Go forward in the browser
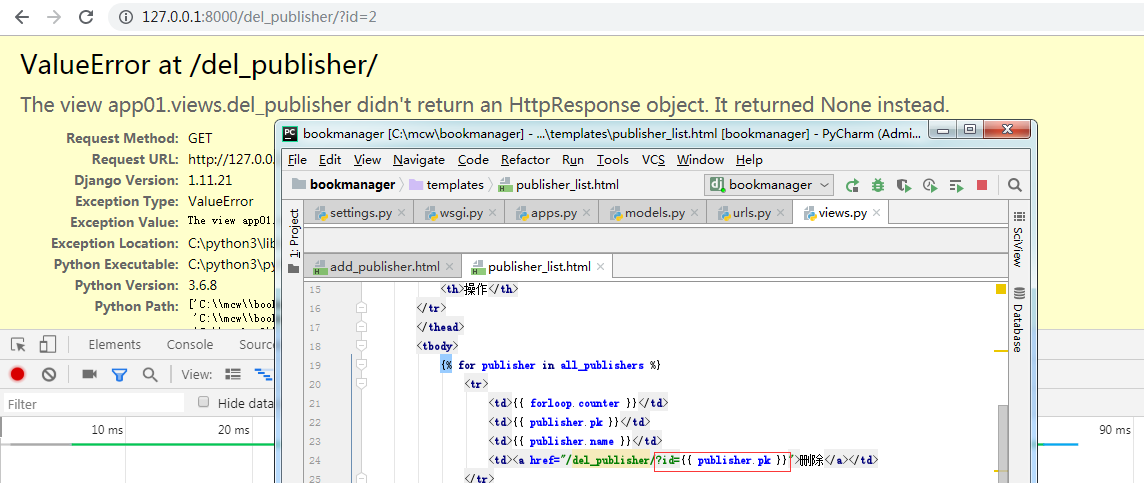This screenshot has height=483, width=1144. click(x=54, y=16)
